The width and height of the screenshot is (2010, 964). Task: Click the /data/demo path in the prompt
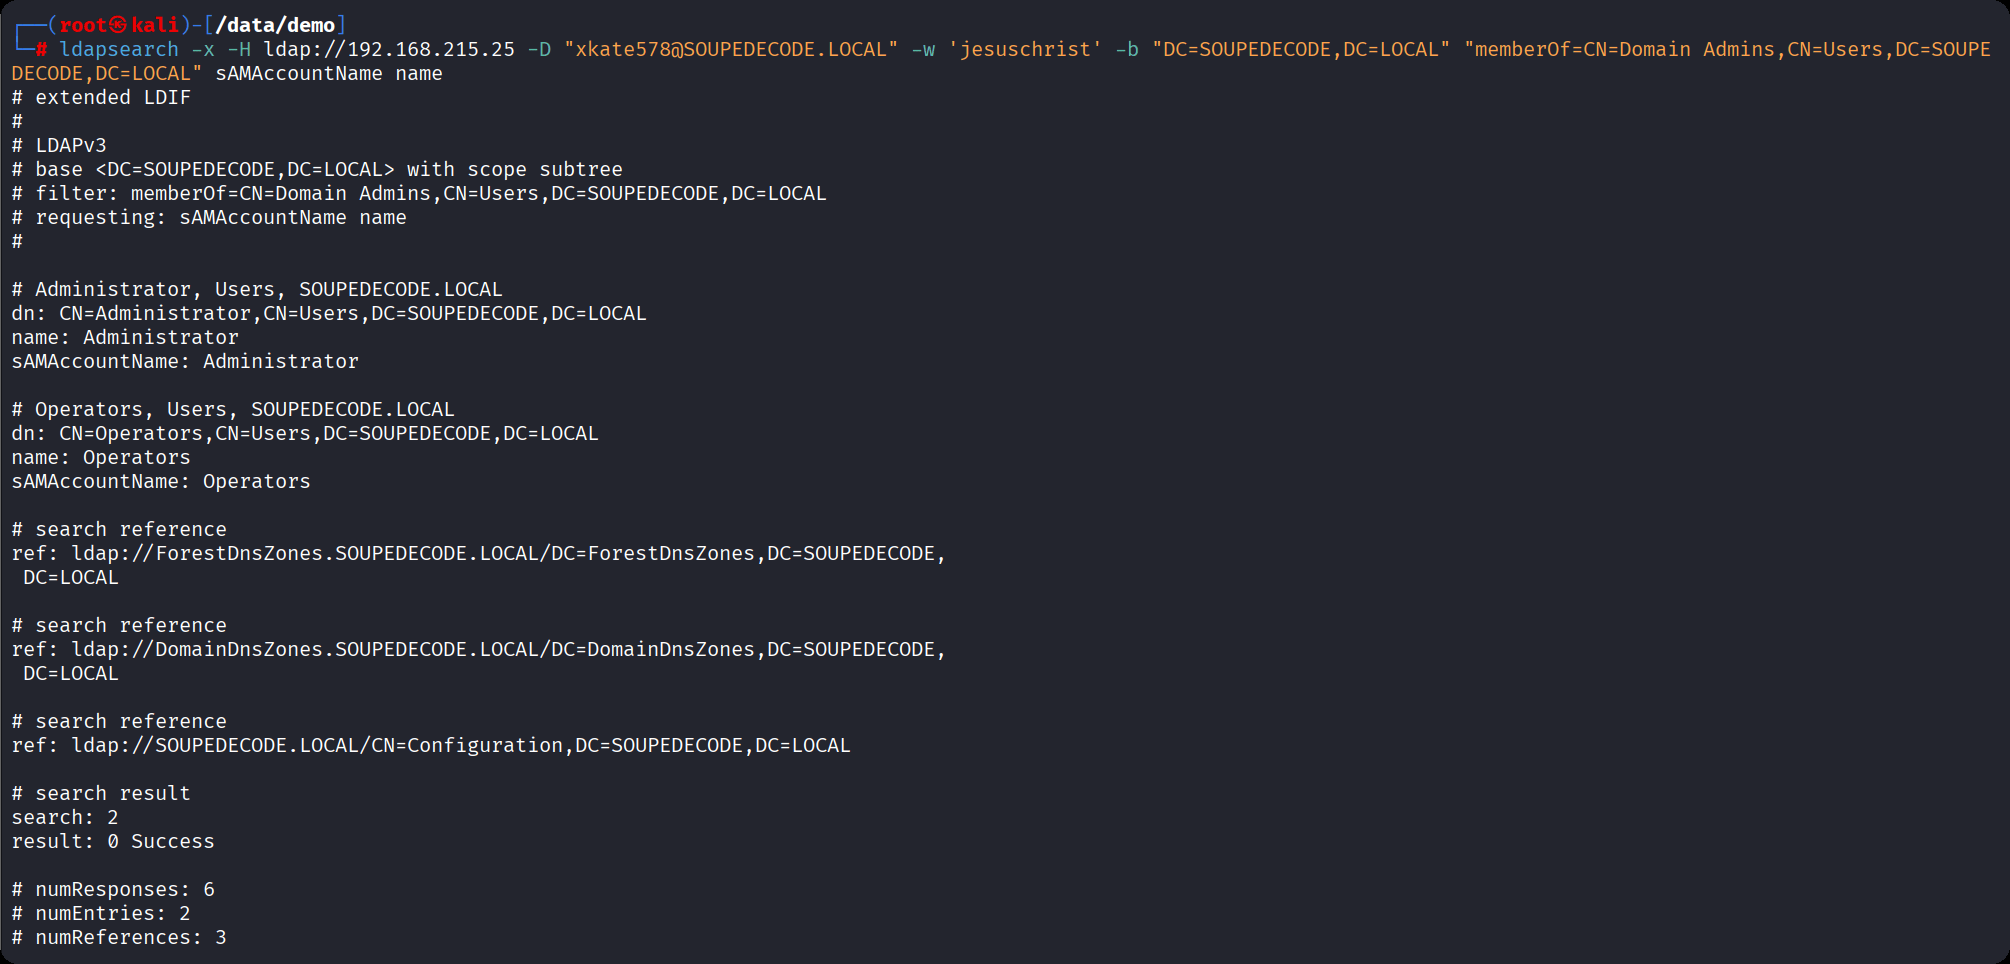point(275,25)
